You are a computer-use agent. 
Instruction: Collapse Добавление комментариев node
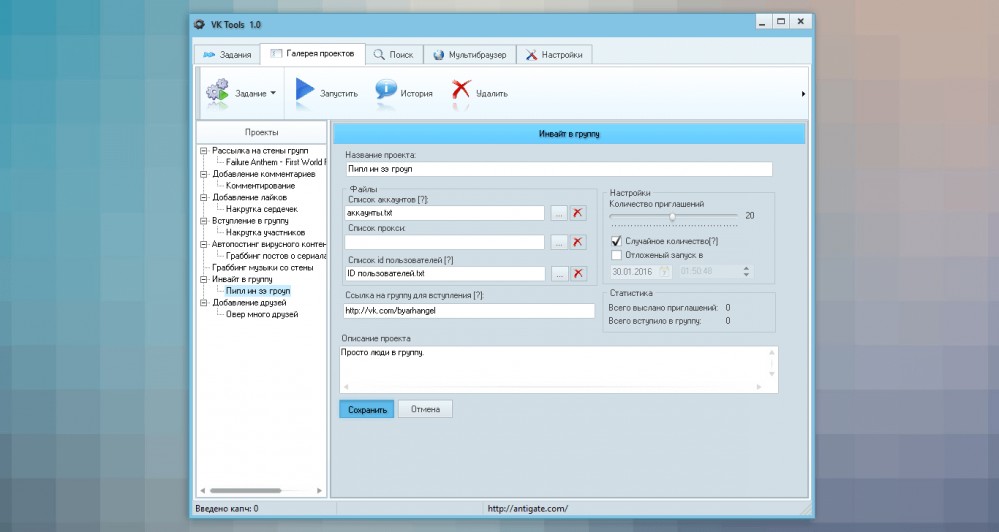[x=204, y=174]
